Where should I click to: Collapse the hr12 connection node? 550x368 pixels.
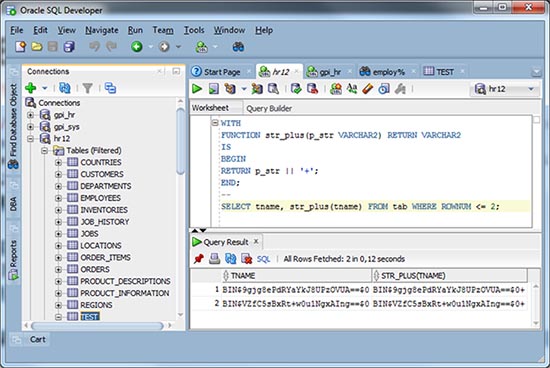coord(31,139)
